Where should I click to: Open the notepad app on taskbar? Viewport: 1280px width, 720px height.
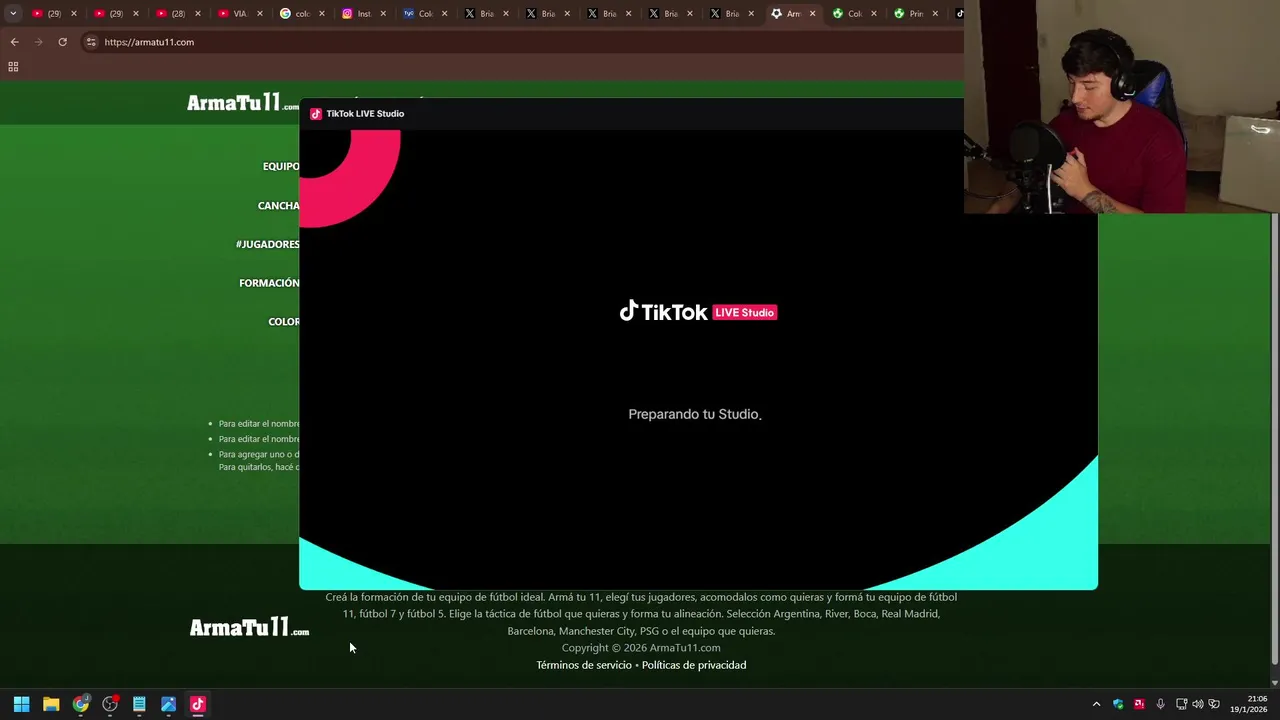coord(139,704)
